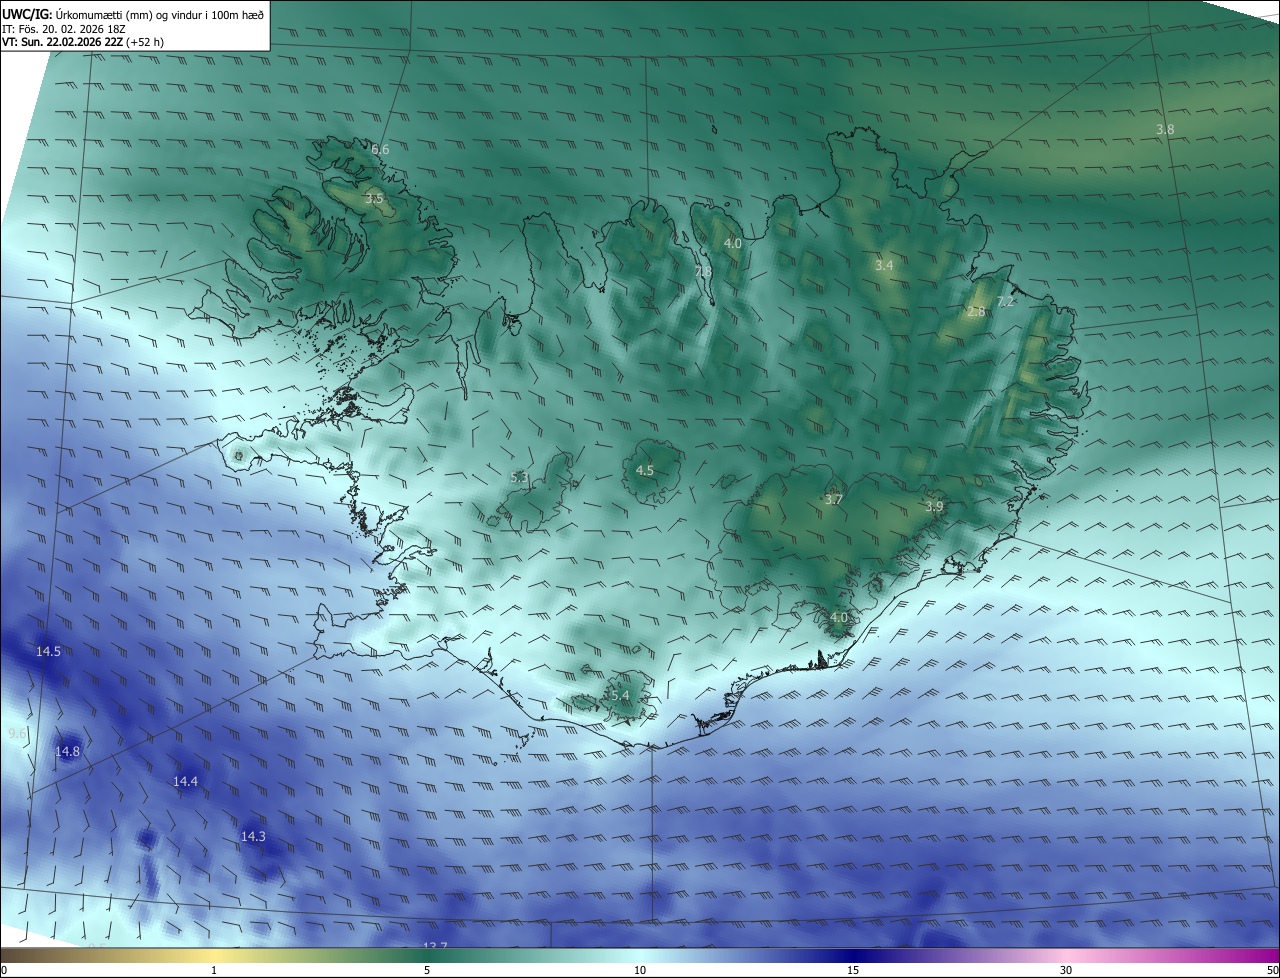
Task: Click the 9.6 value at the left map edge
Action: pos(17,733)
